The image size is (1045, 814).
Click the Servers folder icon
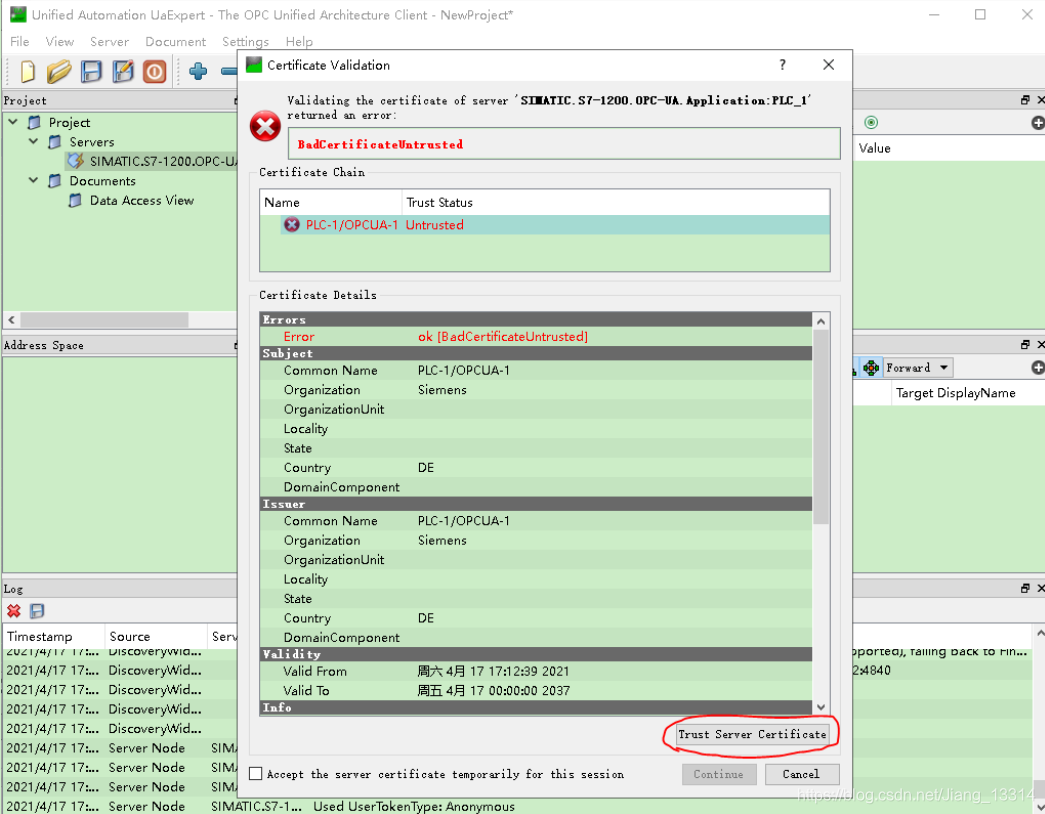[x=55, y=142]
